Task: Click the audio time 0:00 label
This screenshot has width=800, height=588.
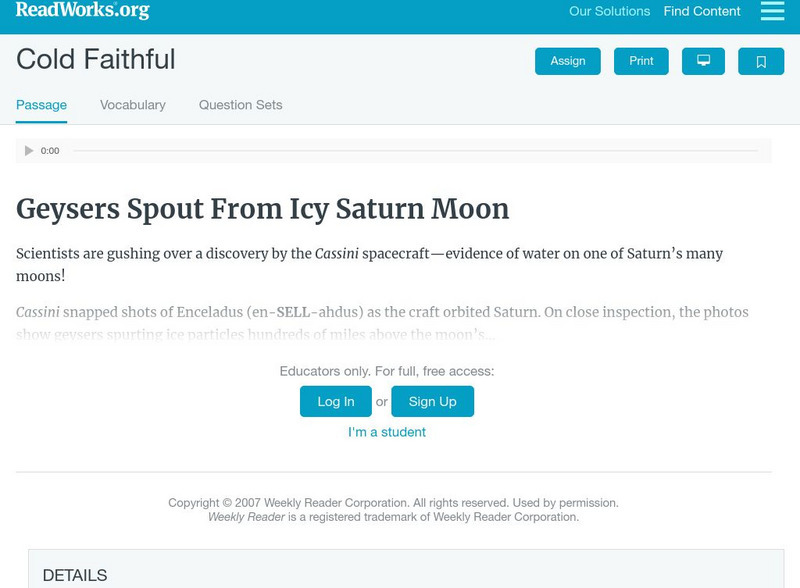Action: coord(50,151)
